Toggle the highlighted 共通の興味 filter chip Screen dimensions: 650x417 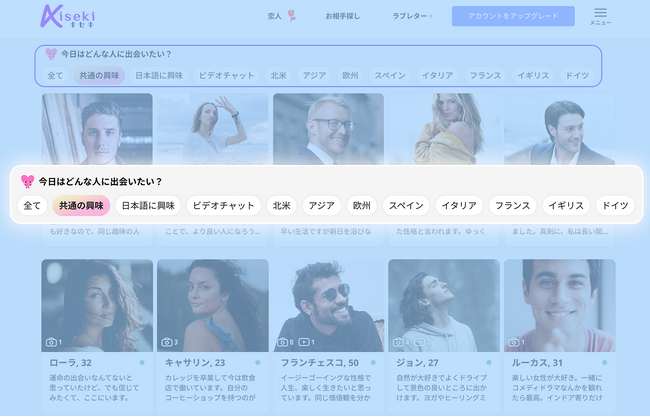click(x=82, y=205)
